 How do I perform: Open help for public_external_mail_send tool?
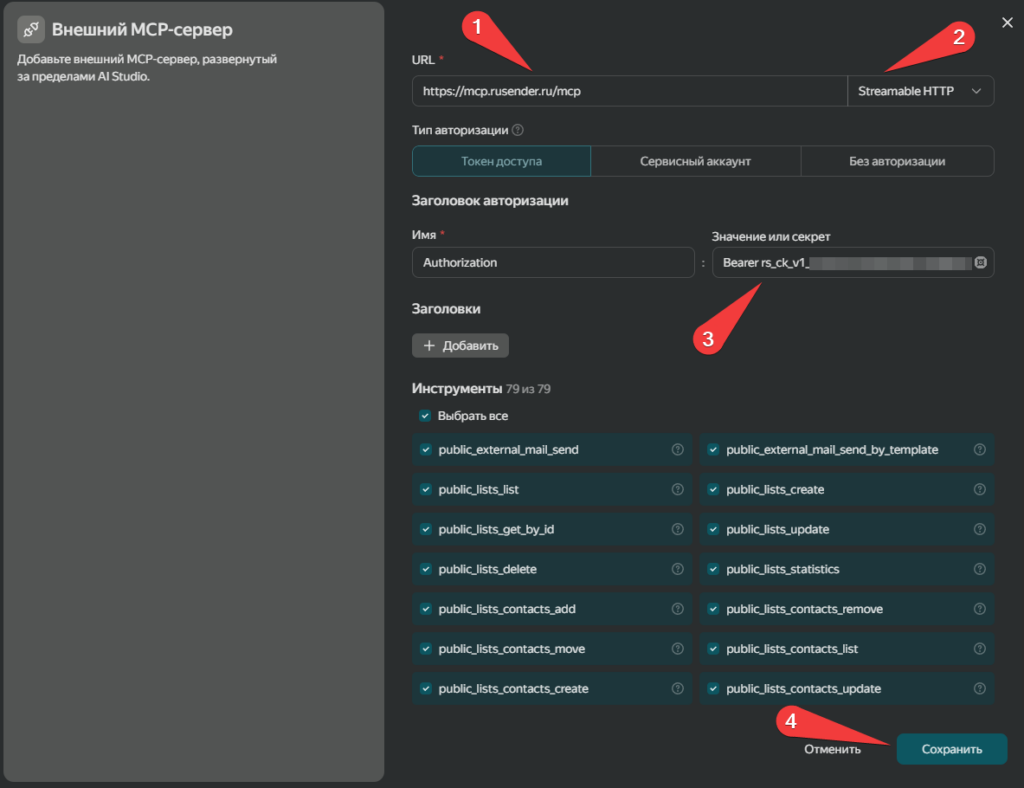tap(677, 449)
